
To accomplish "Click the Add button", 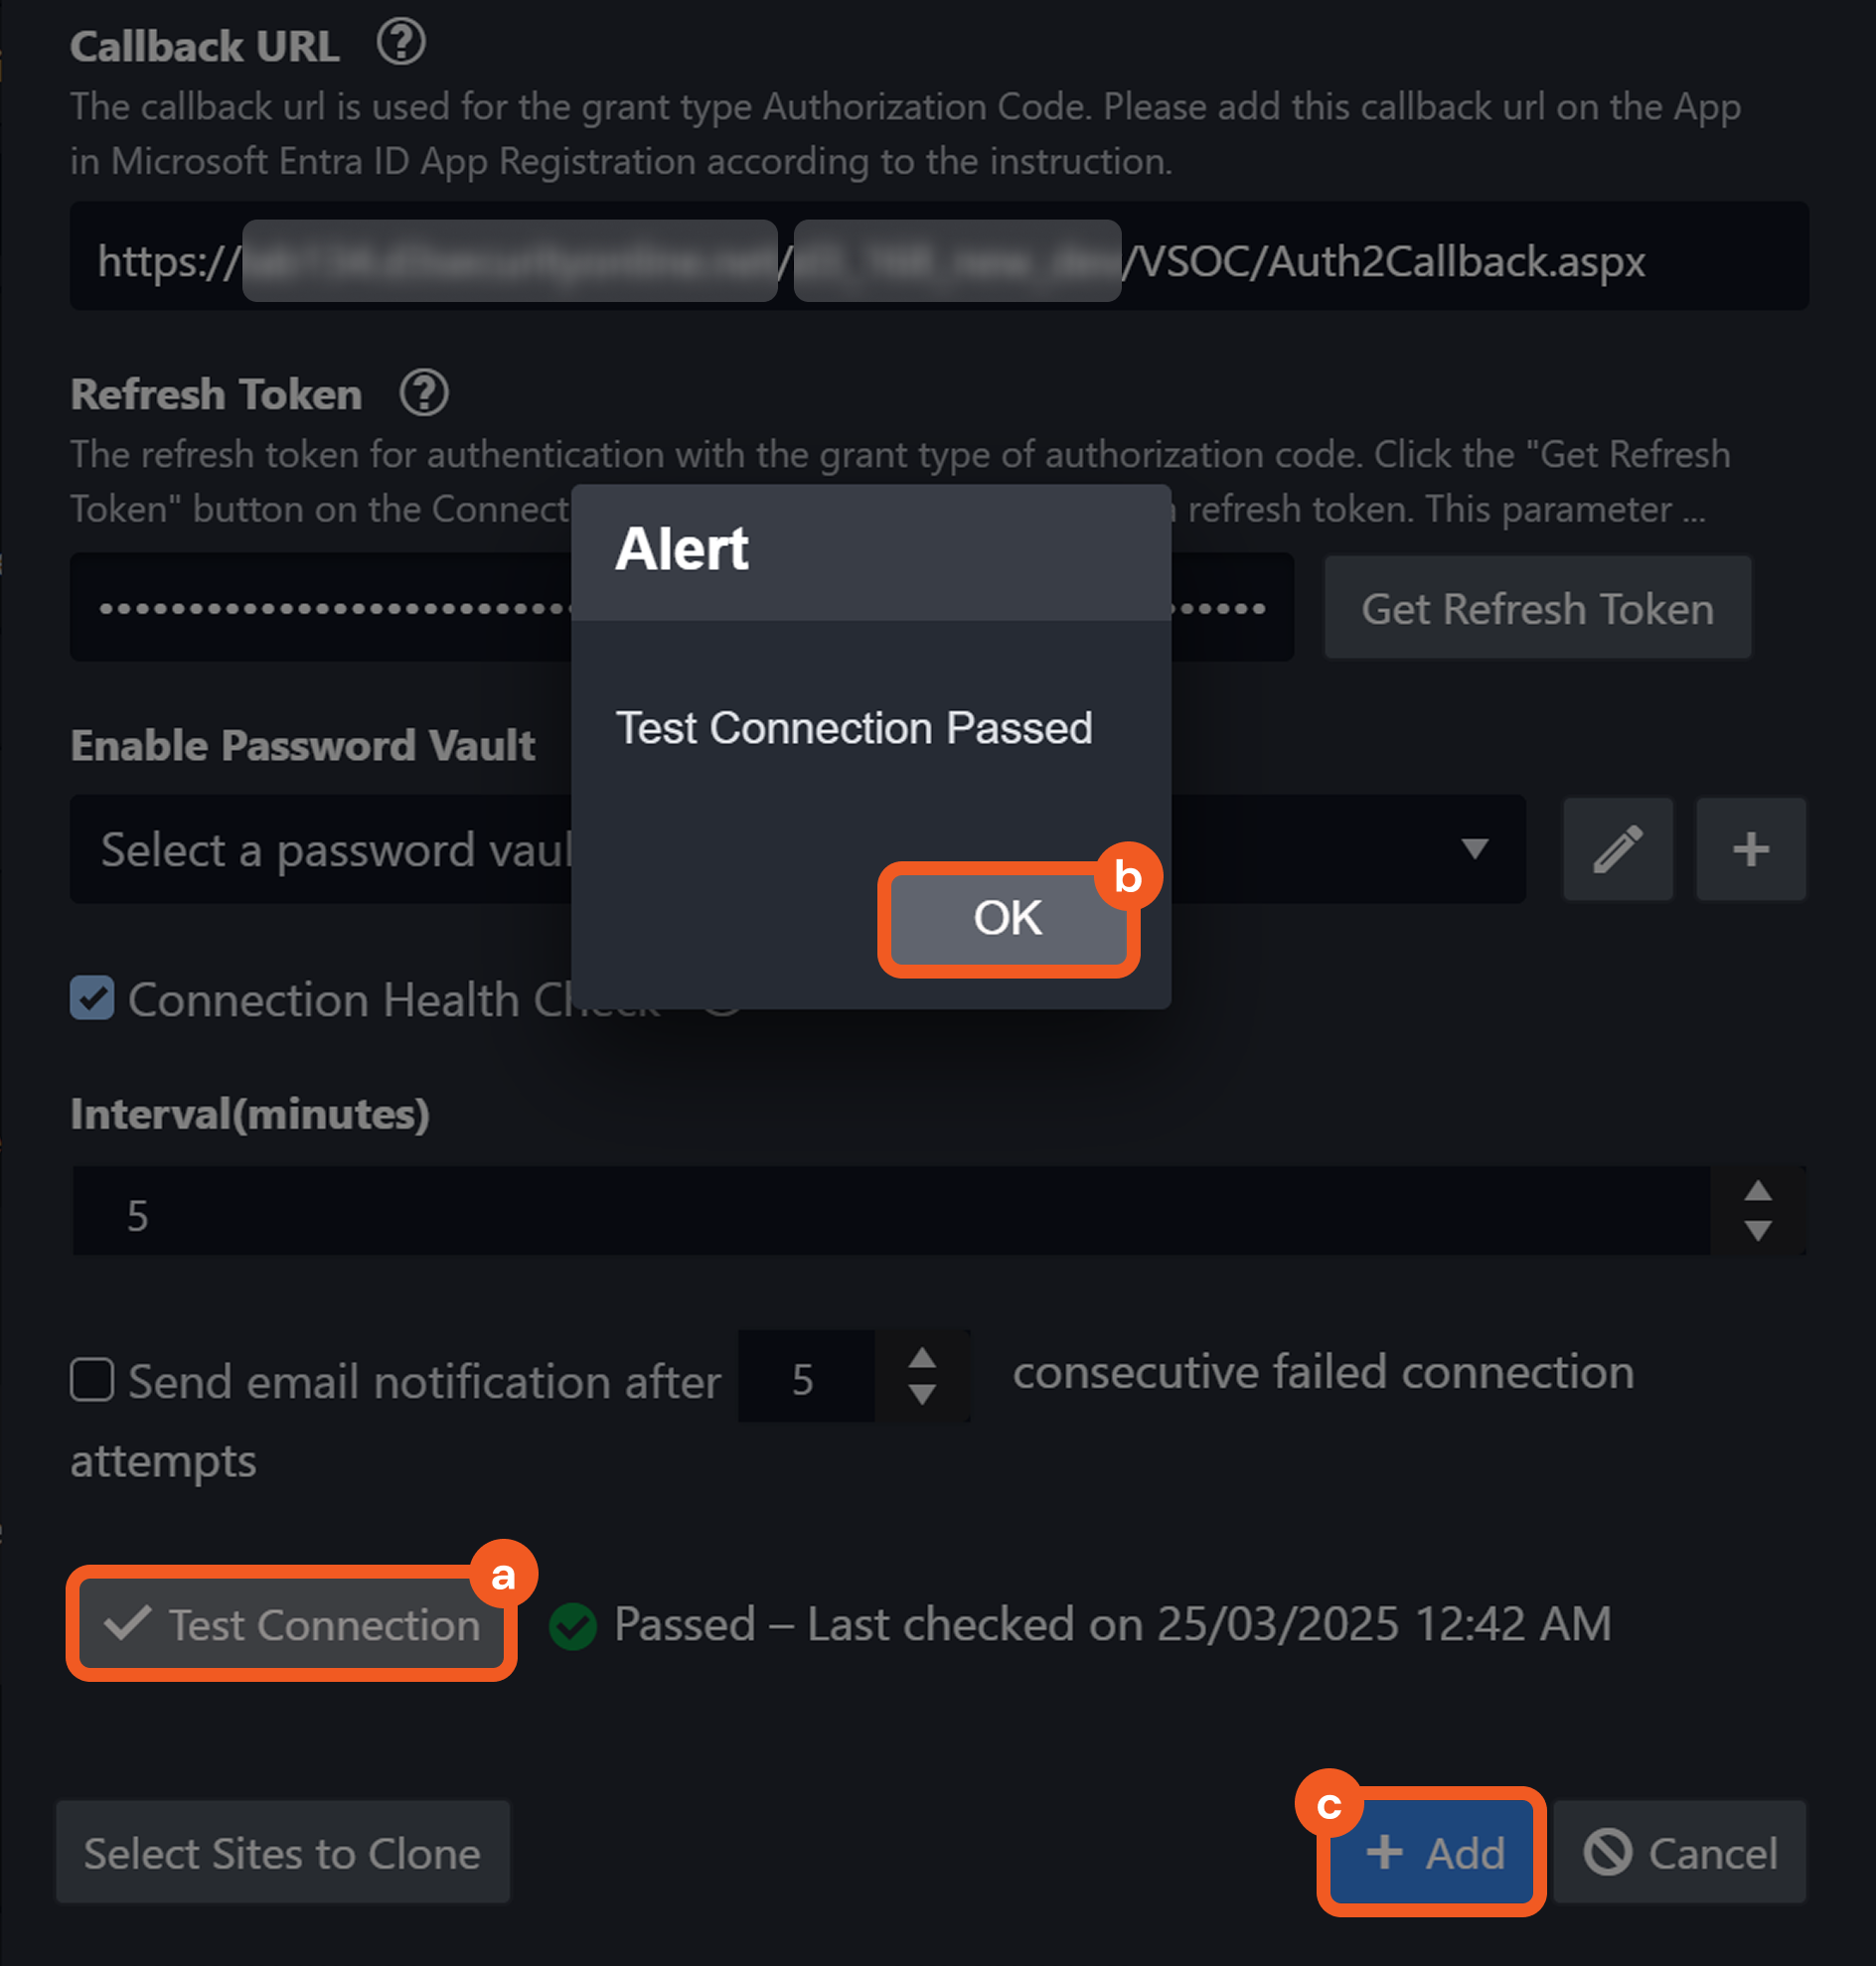I will point(1433,1852).
